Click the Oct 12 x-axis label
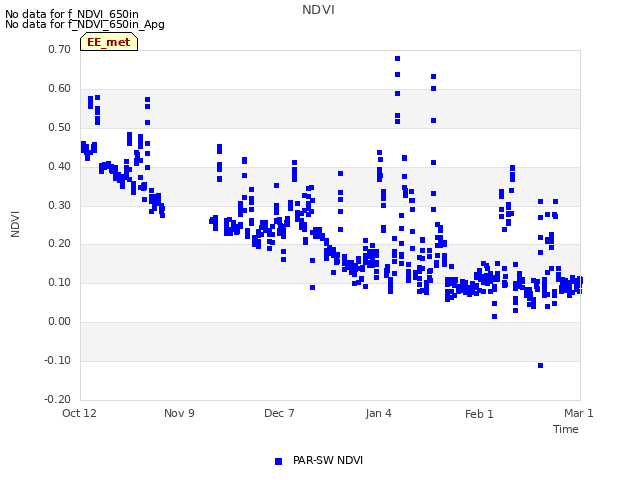The image size is (640, 480). click(79, 413)
